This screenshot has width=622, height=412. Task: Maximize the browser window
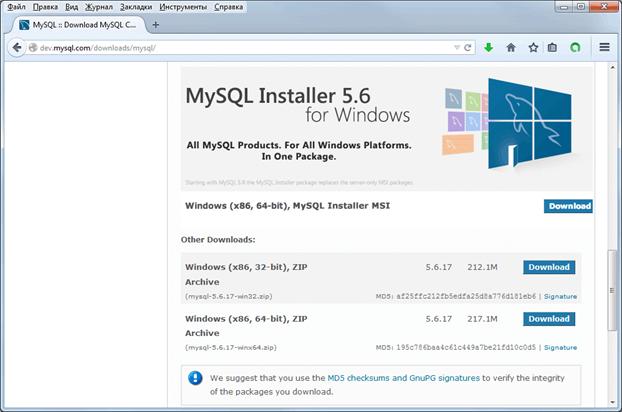pos(581,6)
